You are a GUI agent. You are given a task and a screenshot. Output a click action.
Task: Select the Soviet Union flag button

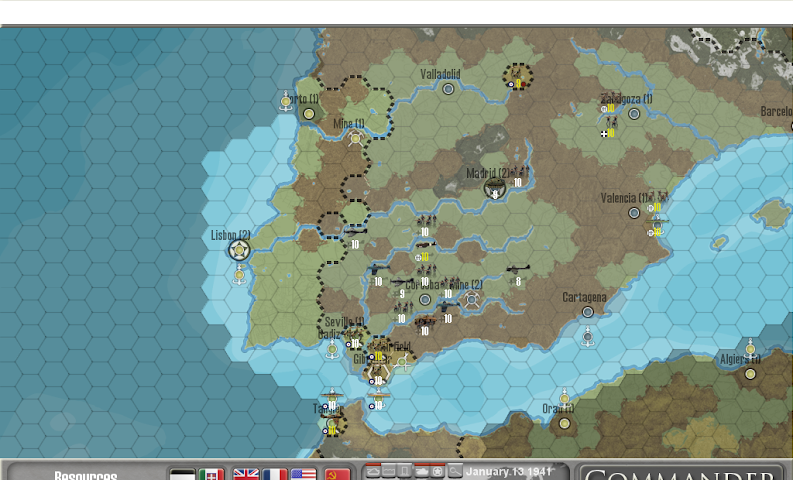(x=337, y=474)
